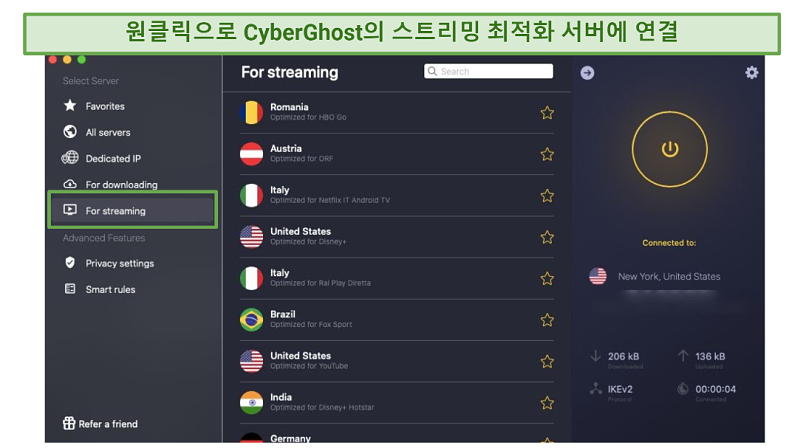
Task: Click the India flag icon for Hotstar
Action: click(251, 402)
